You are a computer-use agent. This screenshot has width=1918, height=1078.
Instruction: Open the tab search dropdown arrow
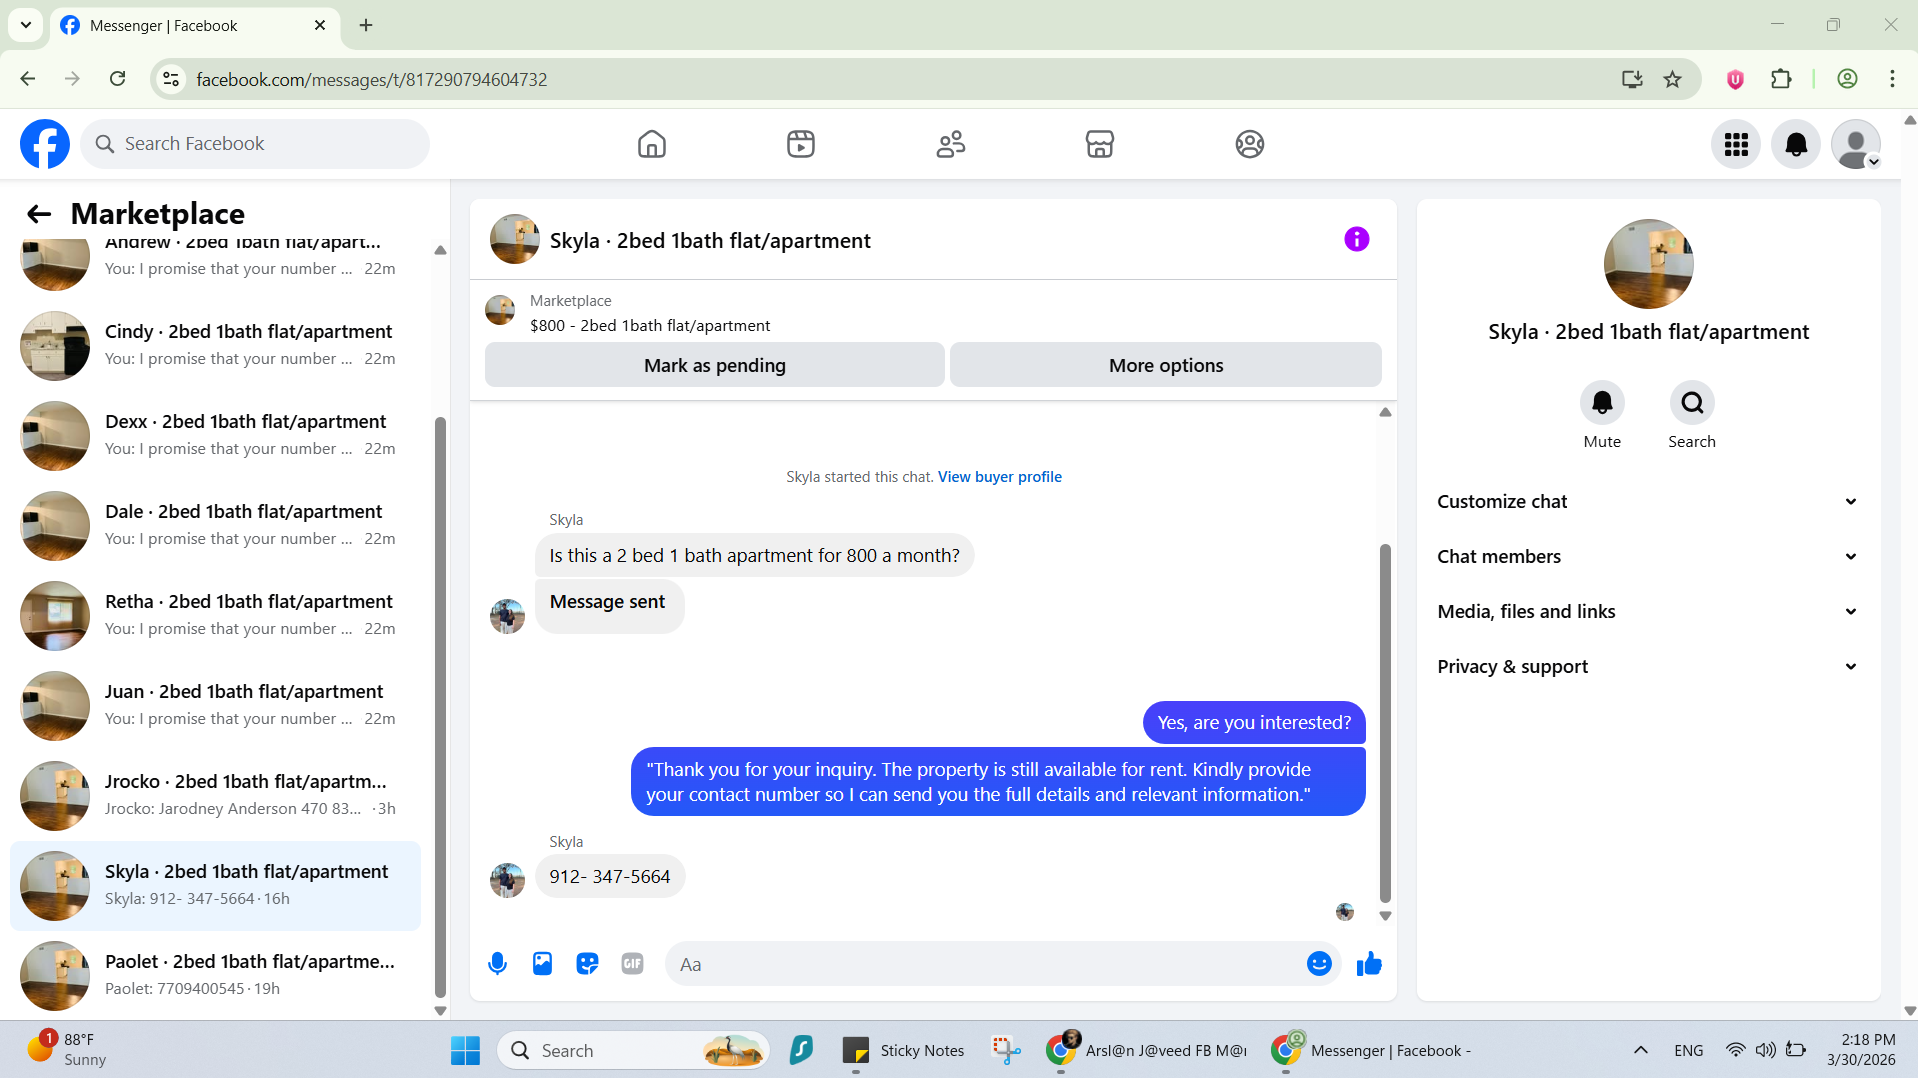[x=26, y=25]
